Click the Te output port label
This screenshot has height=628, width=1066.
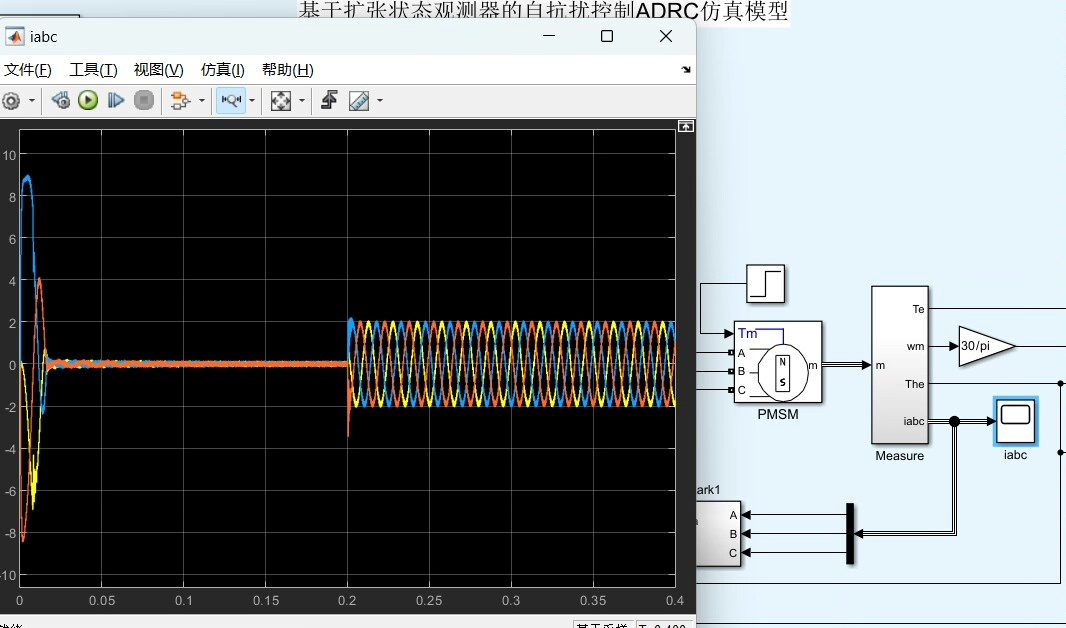tap(918, 309)
